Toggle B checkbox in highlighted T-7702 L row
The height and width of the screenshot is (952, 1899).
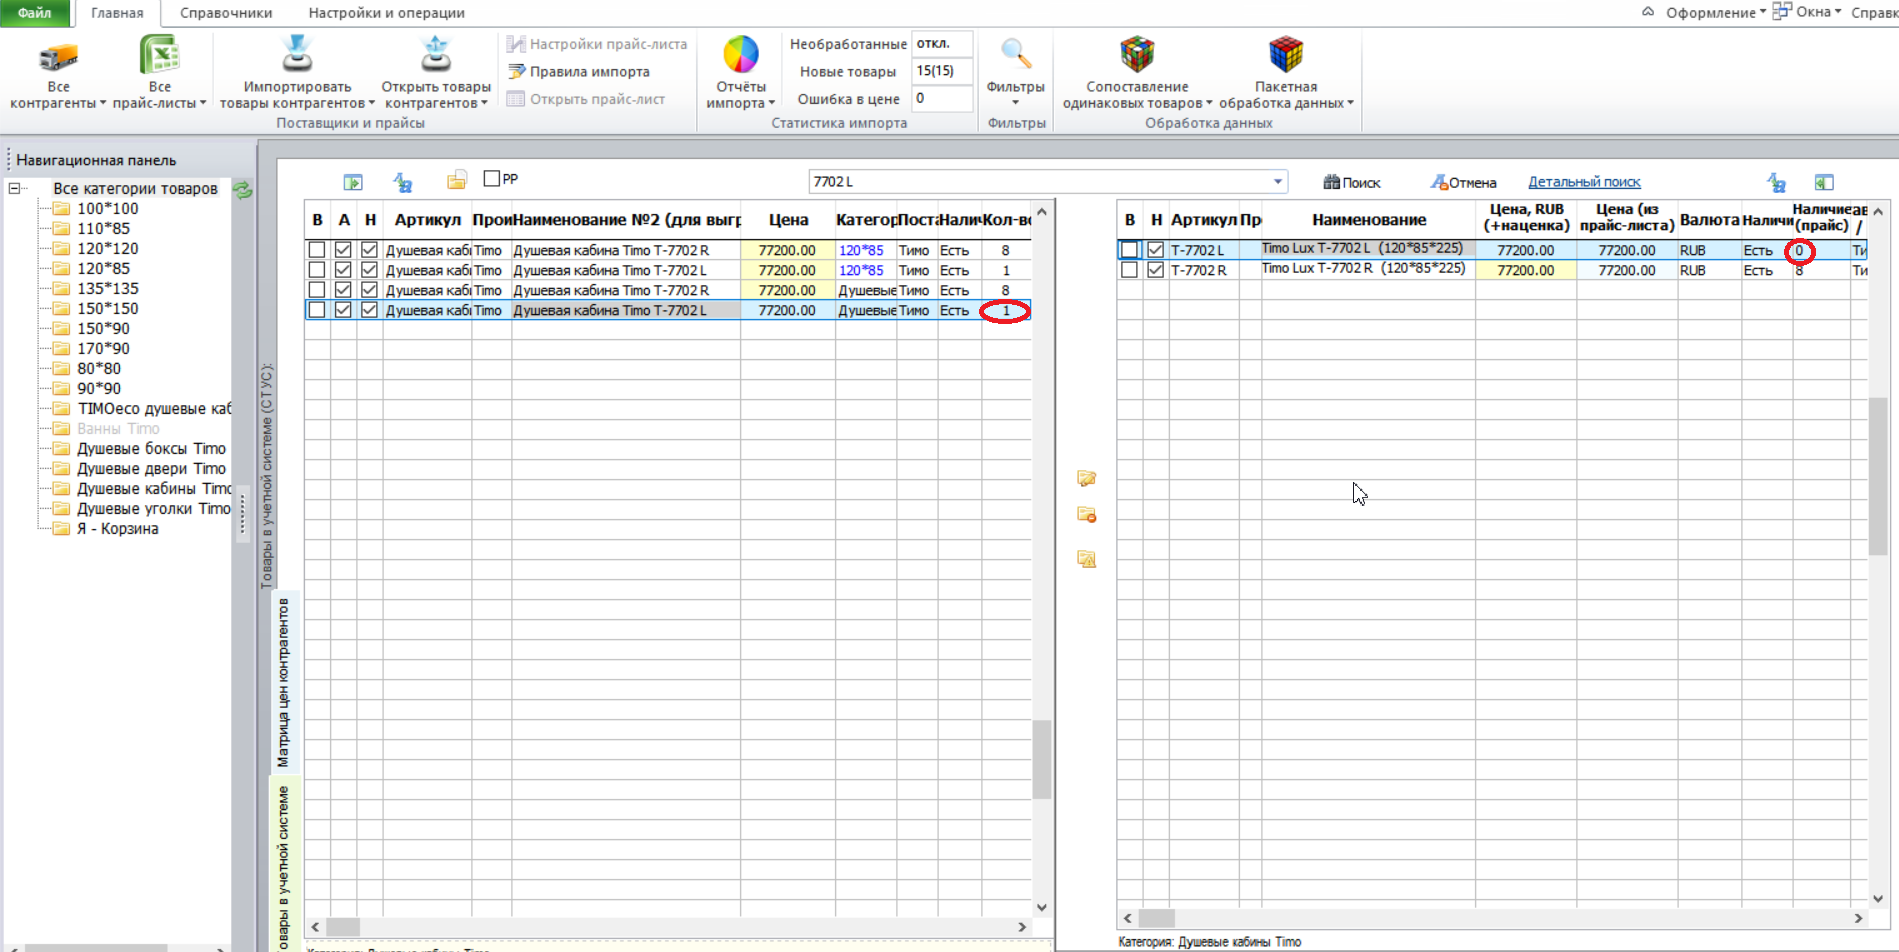317,310
